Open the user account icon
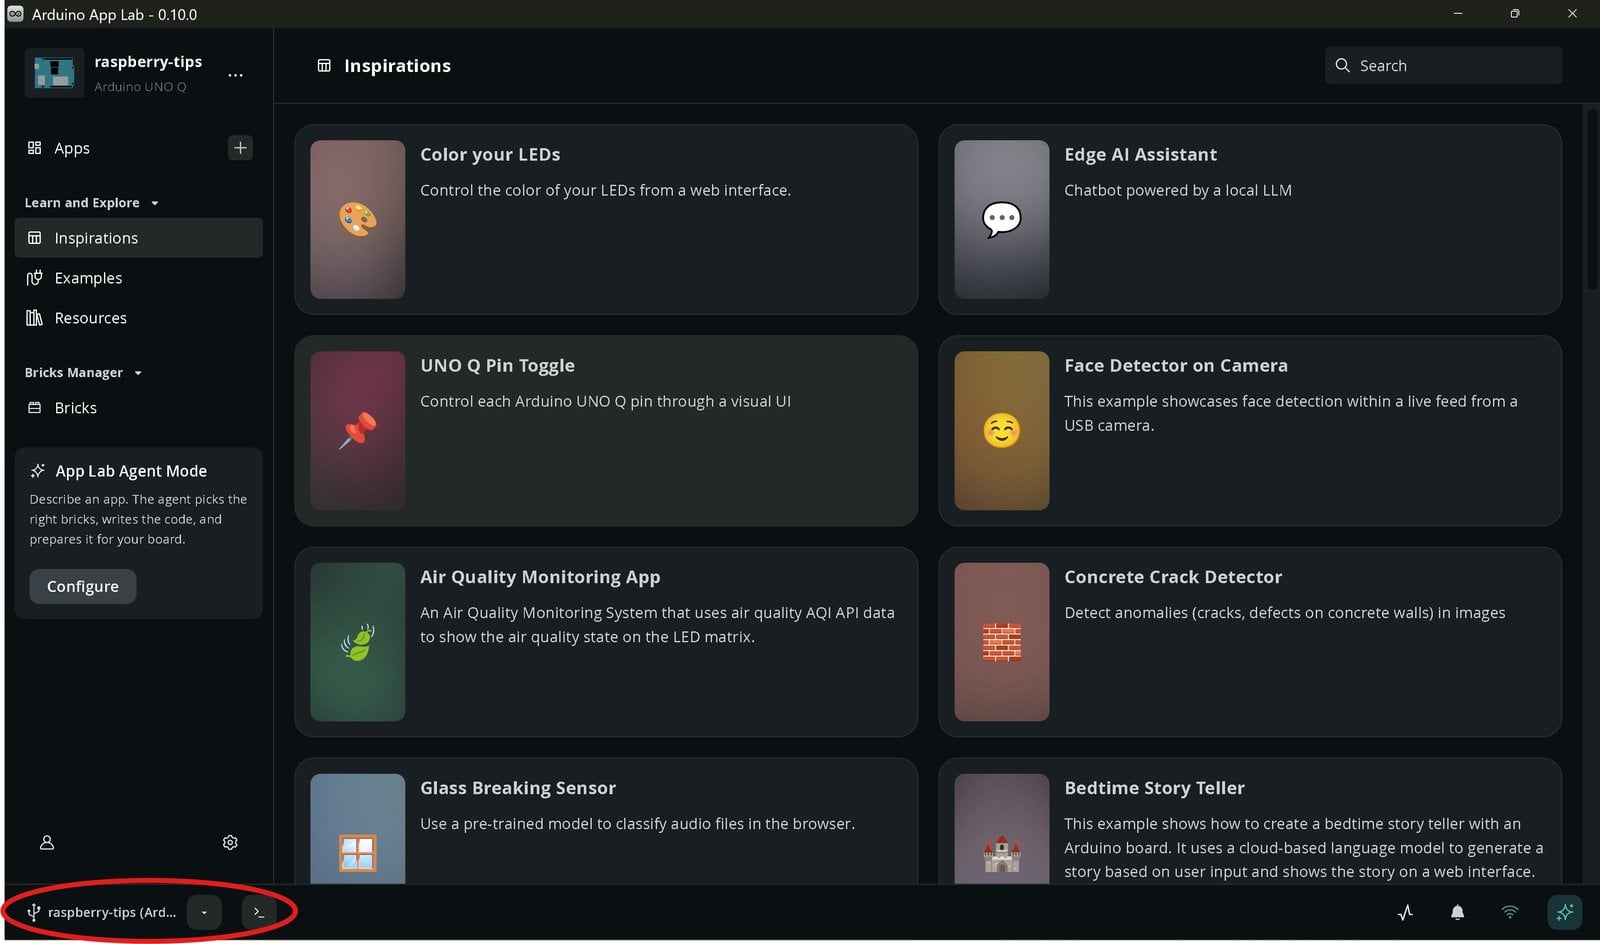This screenshot has width=1600, height=944. [47, 843]
